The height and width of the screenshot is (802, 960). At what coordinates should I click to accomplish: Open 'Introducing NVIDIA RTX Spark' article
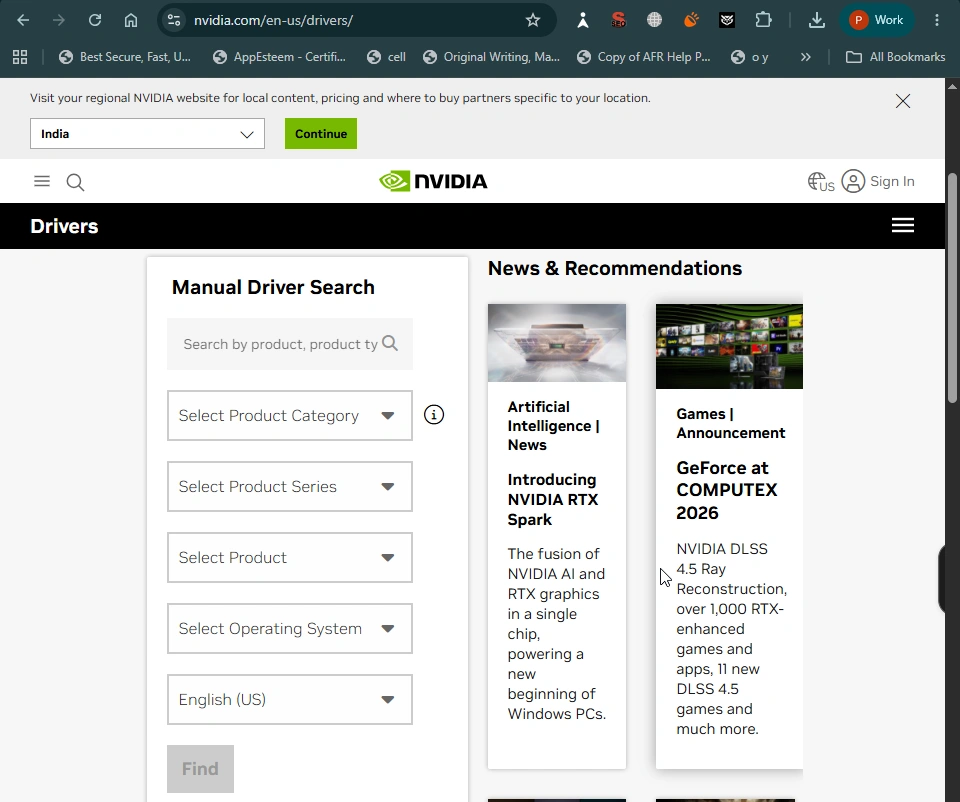[552, 500]
